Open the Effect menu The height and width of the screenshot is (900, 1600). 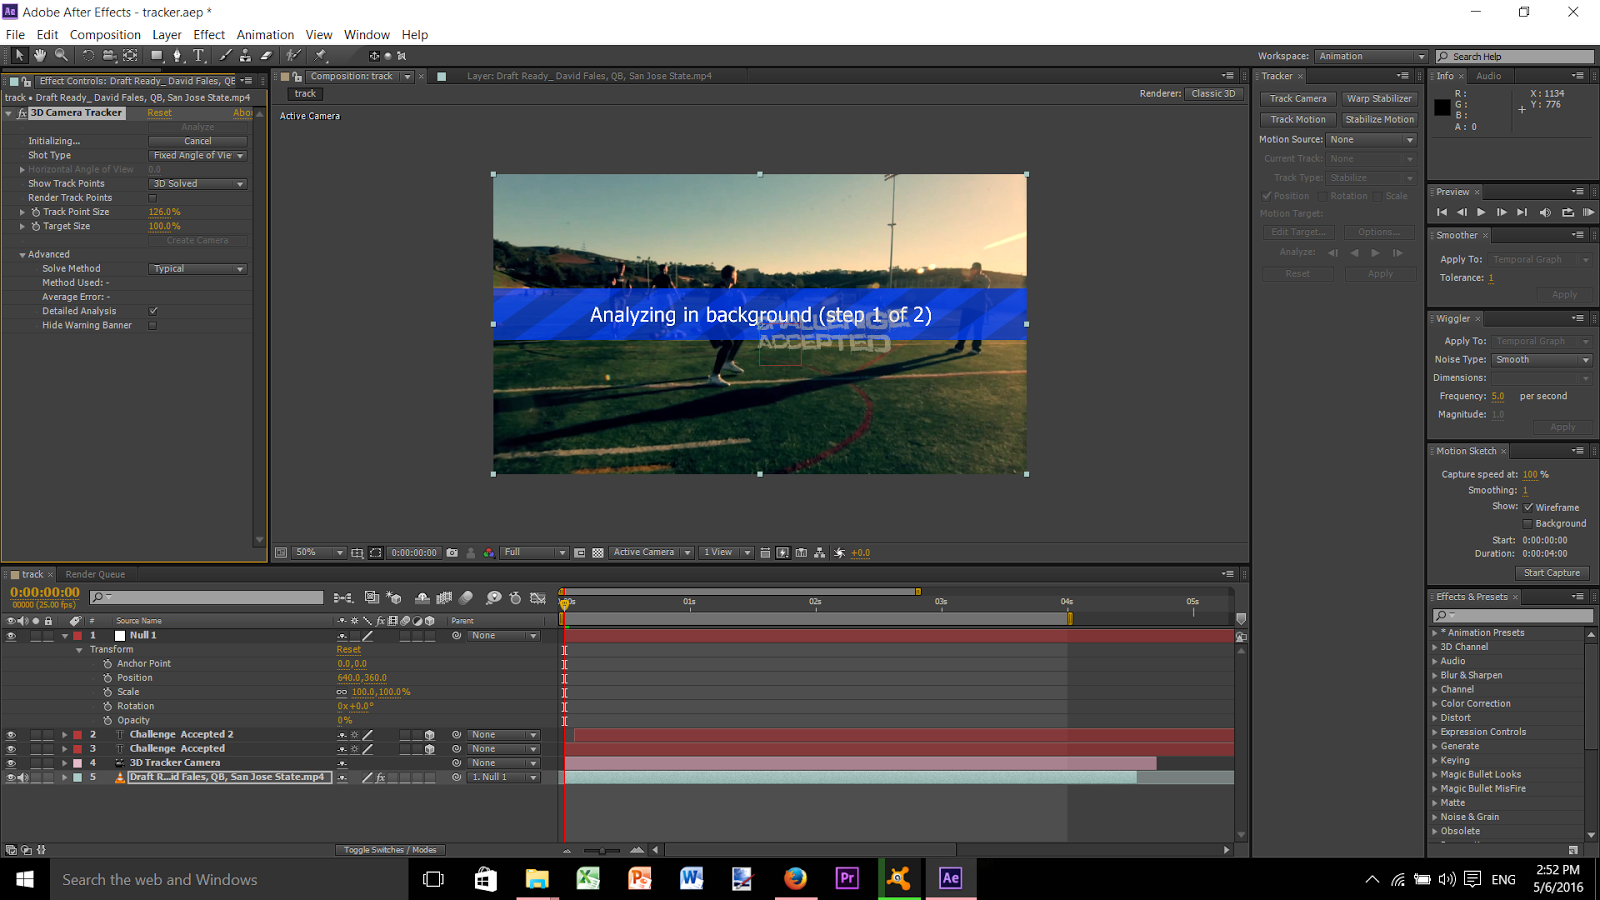tap(209, 34)
